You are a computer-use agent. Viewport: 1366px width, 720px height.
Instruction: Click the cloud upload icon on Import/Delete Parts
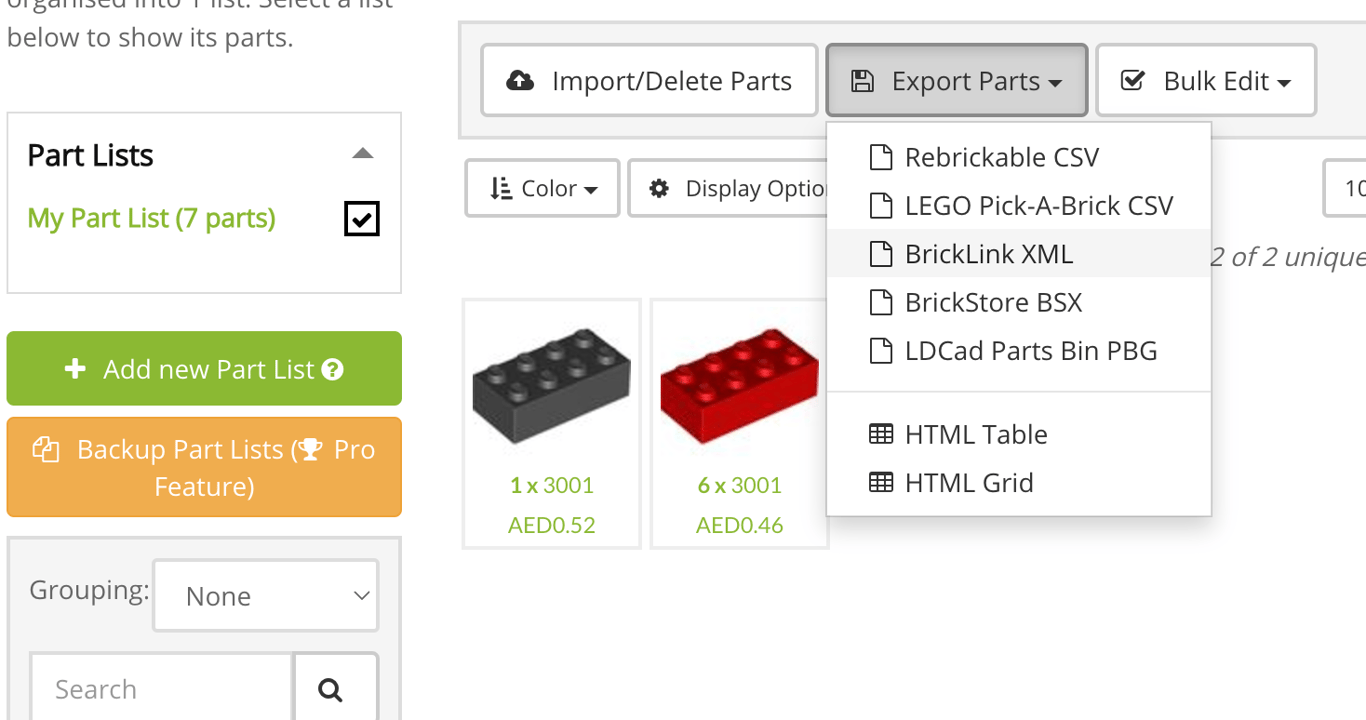(x=520, y=81)
